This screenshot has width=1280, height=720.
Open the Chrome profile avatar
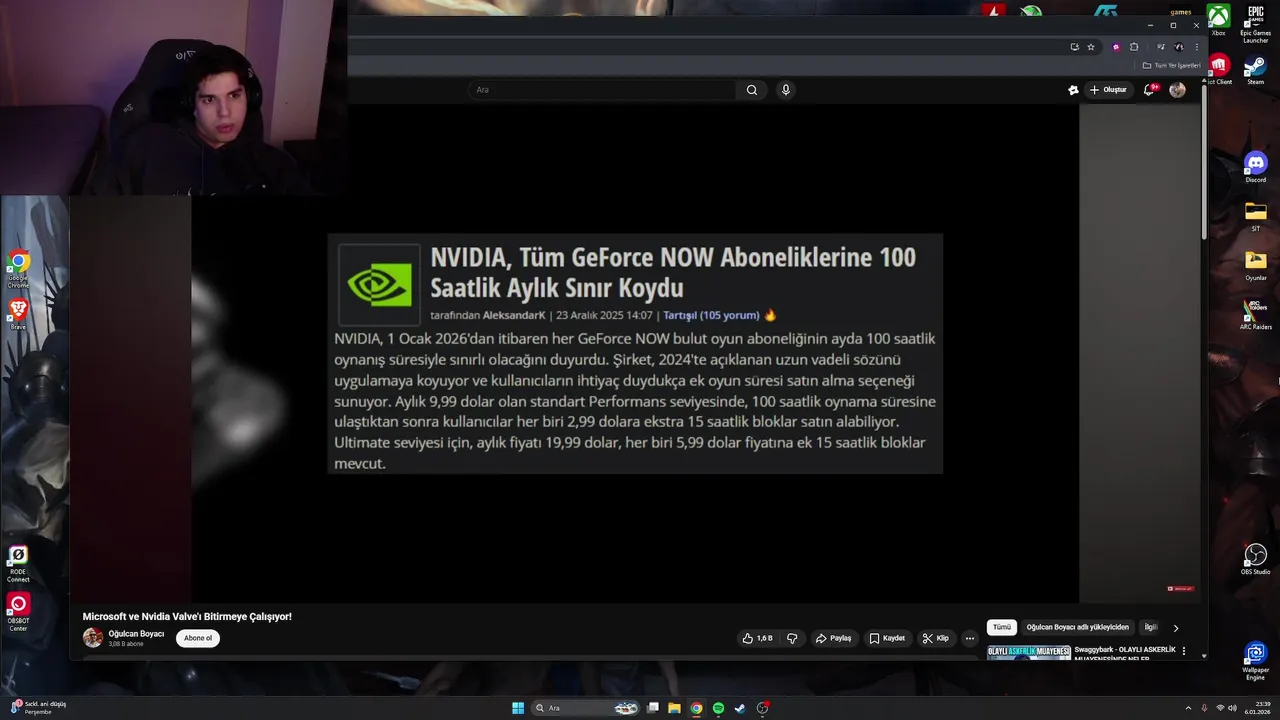click(x=1179, y=47)
